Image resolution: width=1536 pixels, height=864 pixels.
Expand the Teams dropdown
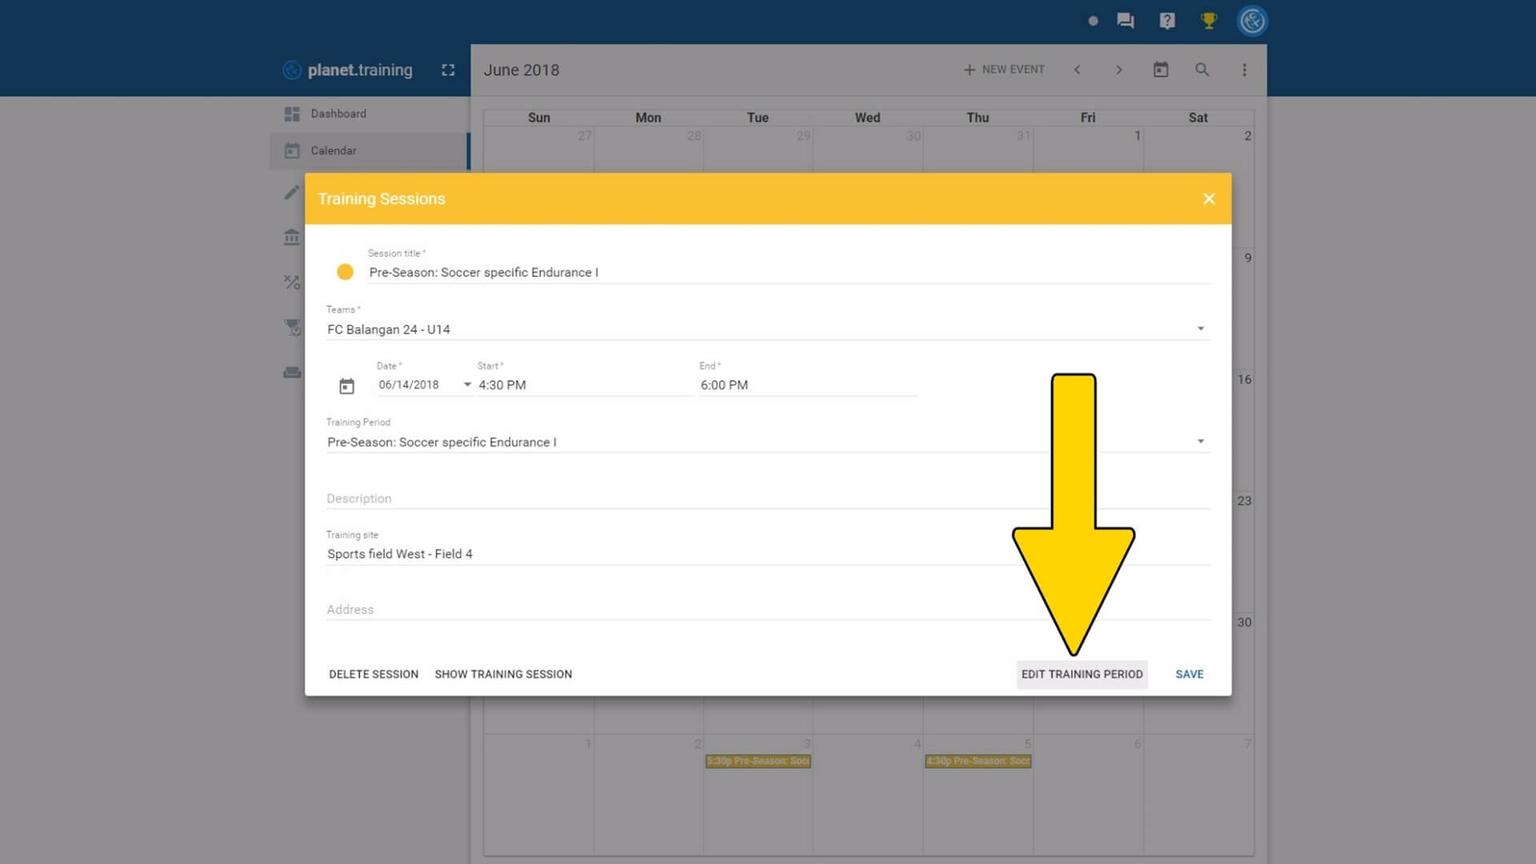click(x=1200, y=329)
